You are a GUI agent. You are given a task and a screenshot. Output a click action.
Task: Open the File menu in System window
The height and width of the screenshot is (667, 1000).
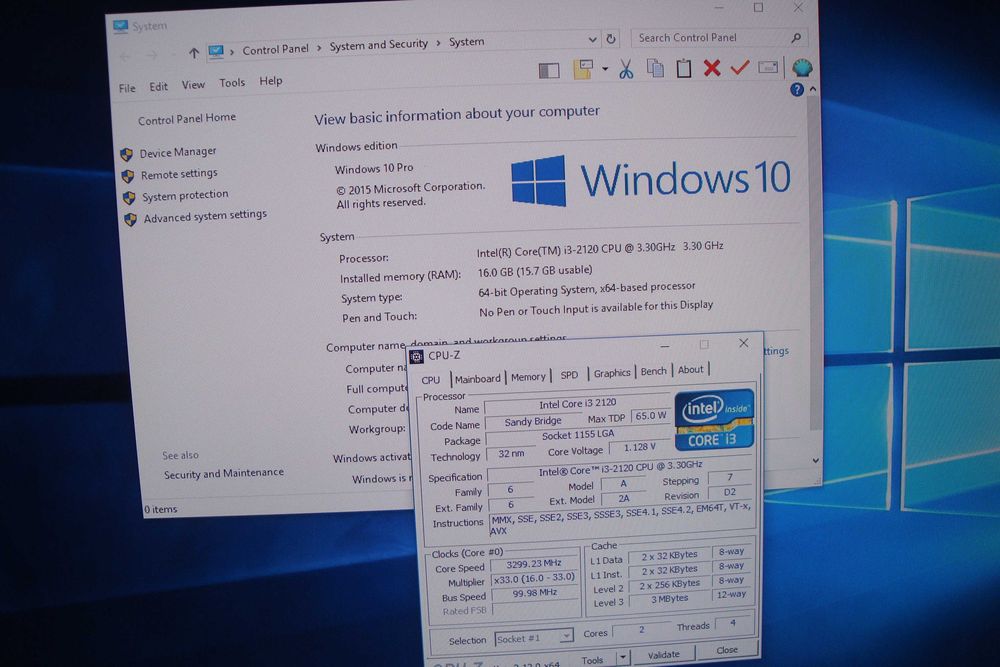click(127, 88)
